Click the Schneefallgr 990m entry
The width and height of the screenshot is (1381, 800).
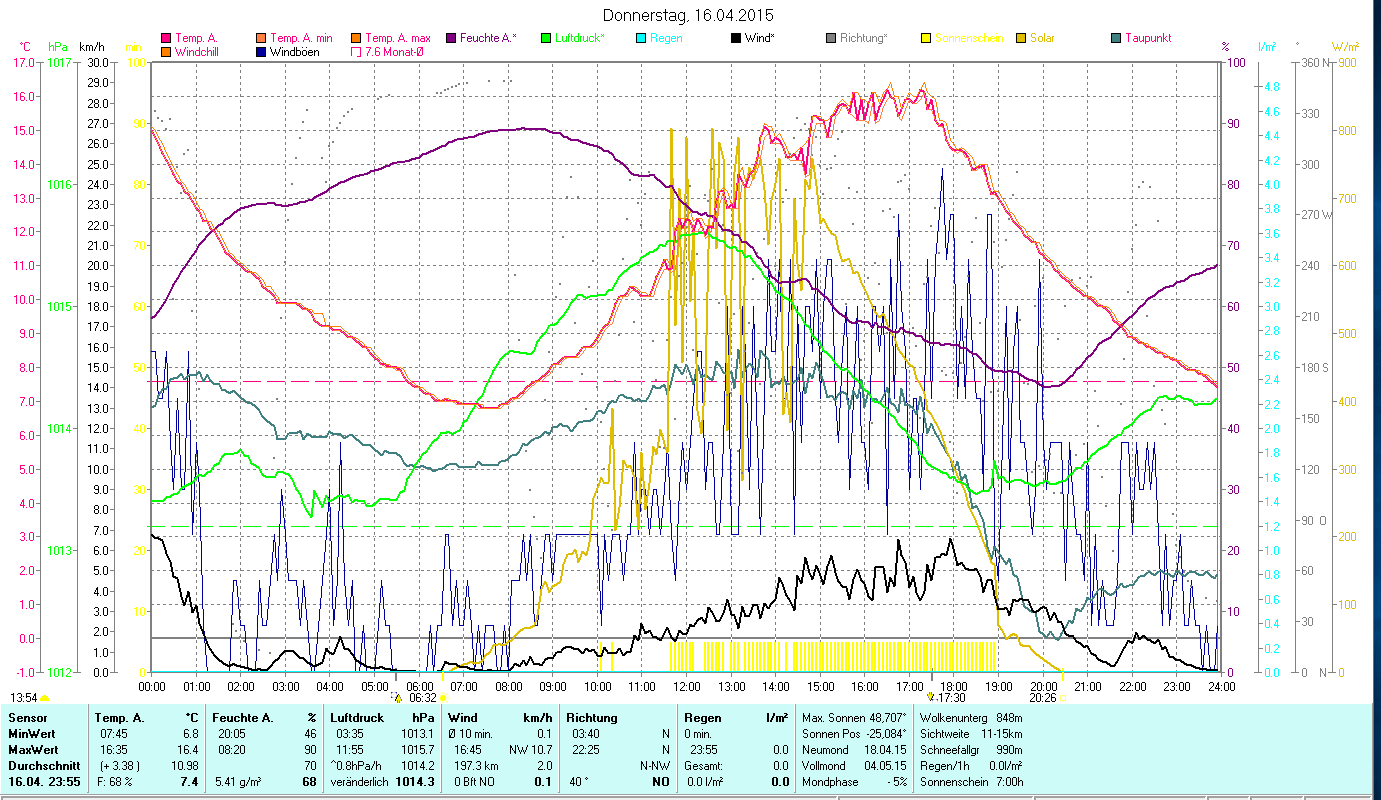[970, 750]
